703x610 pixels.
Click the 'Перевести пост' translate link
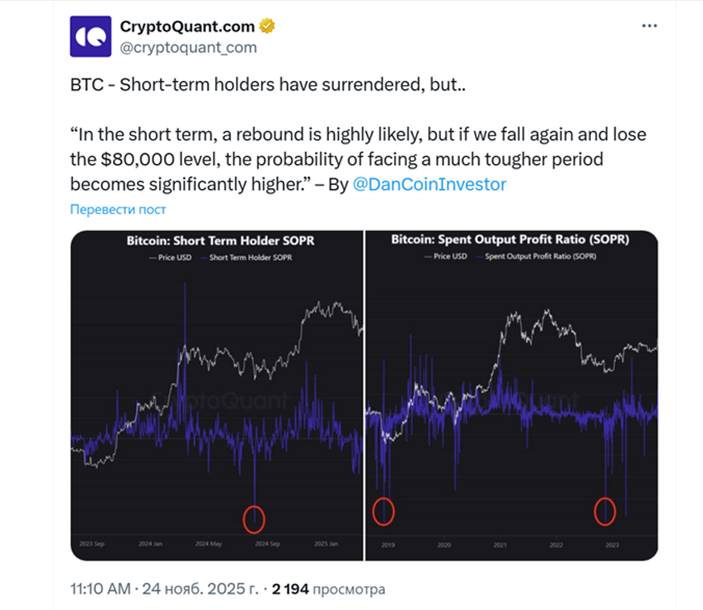(x=118, y=209)
